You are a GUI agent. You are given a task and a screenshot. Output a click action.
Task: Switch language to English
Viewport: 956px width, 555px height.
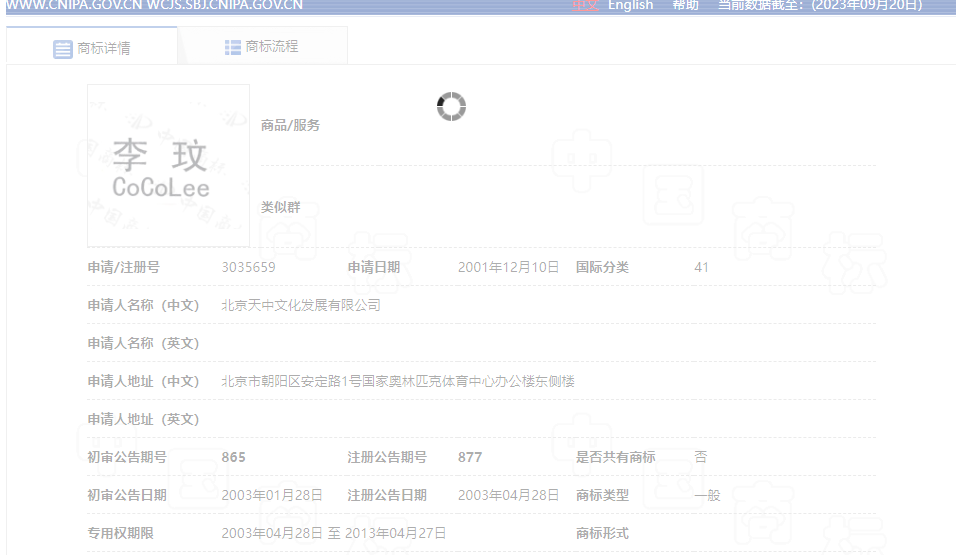coord(630,5)
